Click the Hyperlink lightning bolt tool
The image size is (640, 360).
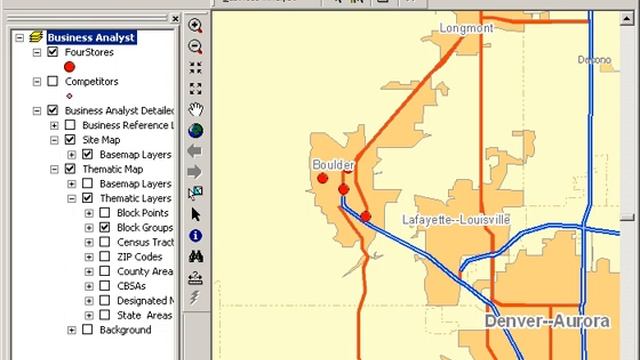pos(195,298)
